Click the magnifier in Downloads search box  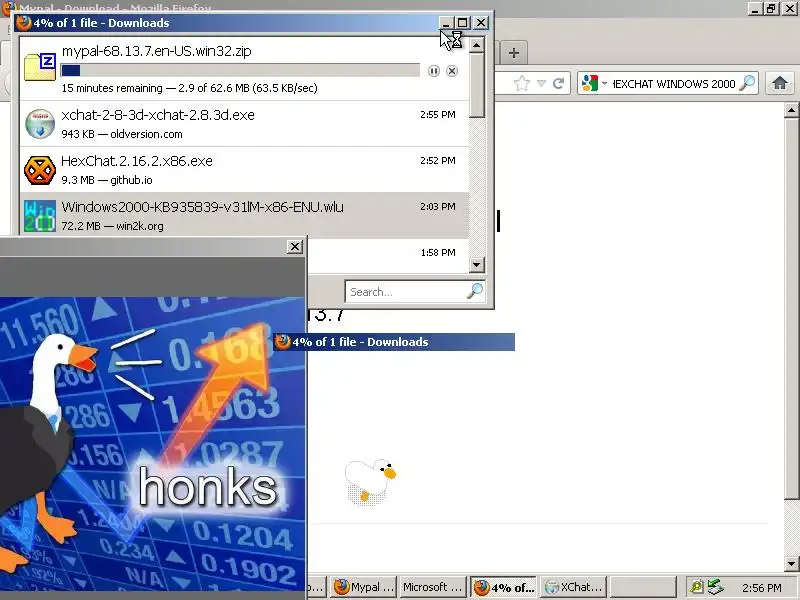pyautogui.click(x=475, y=291)
